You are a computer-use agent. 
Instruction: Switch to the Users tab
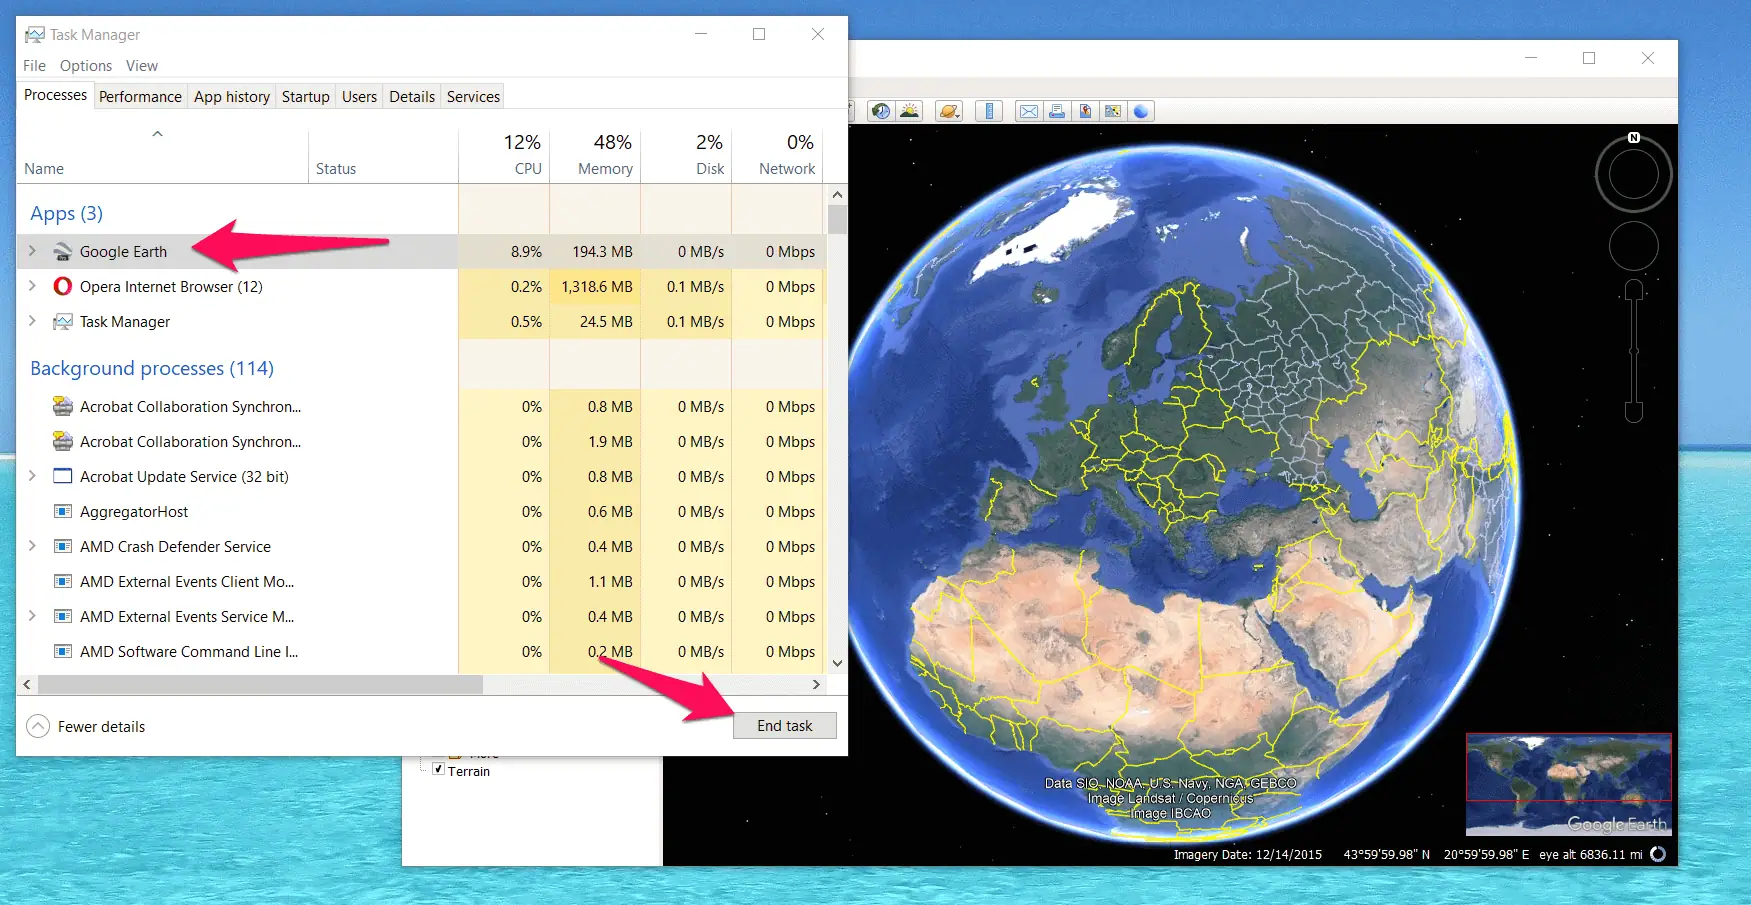359,97
